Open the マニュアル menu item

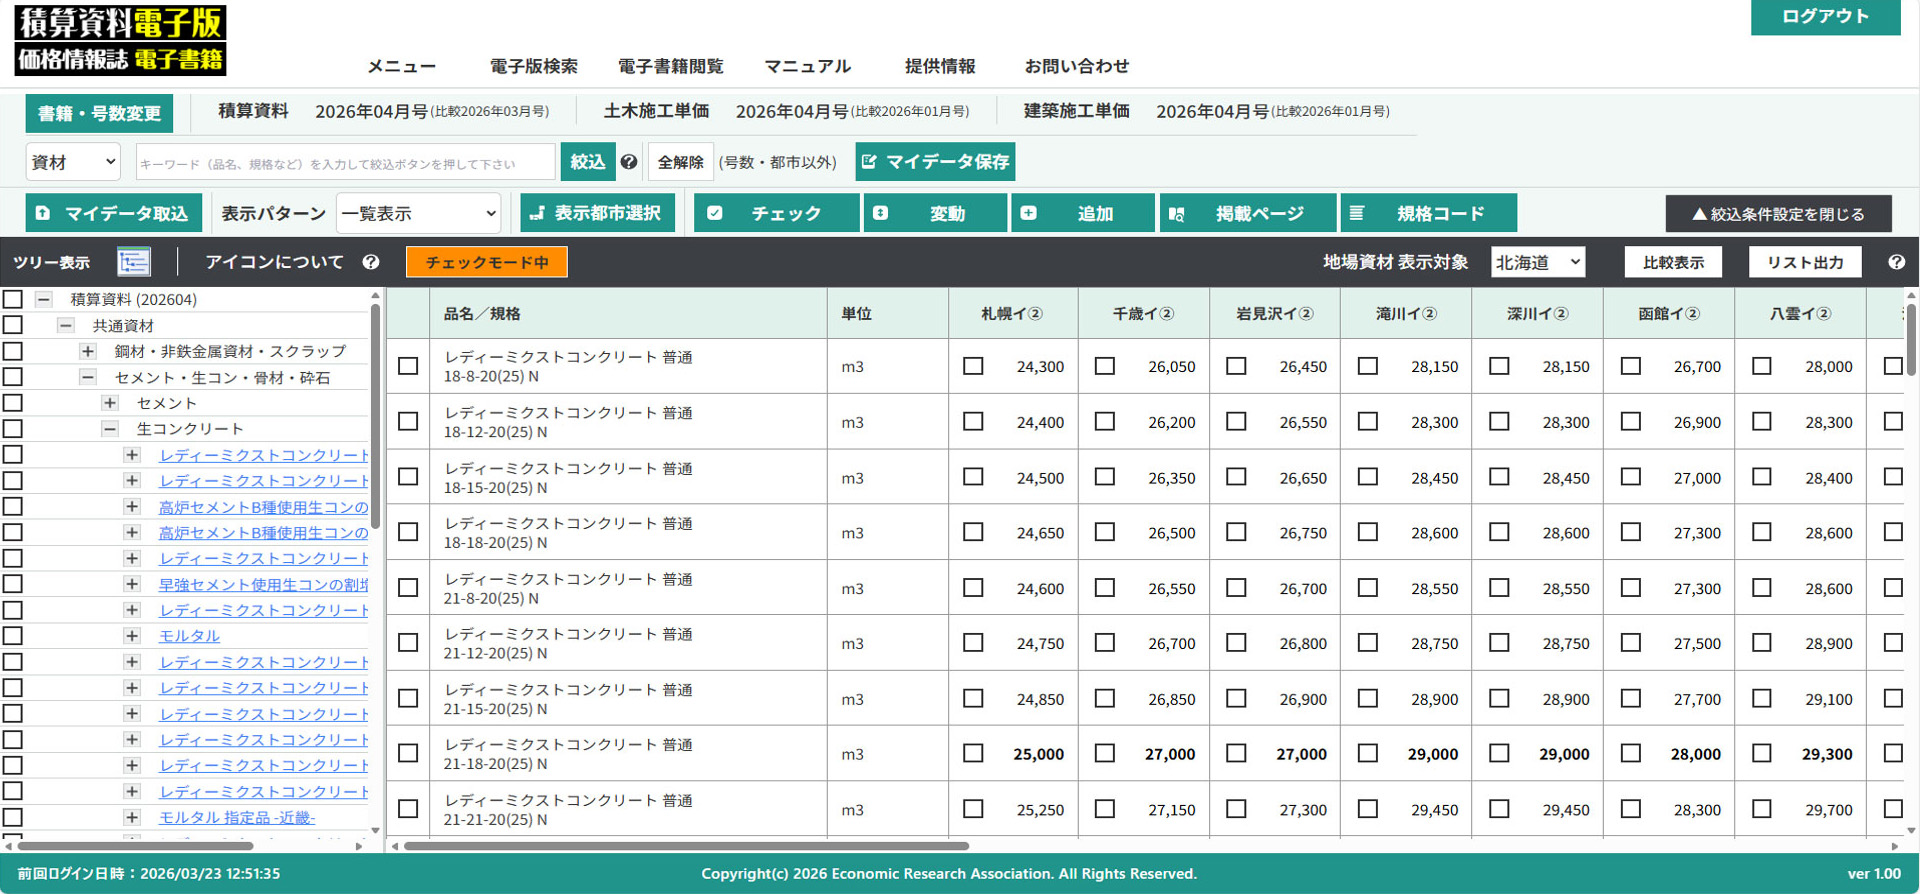click(x=807, y=66)
